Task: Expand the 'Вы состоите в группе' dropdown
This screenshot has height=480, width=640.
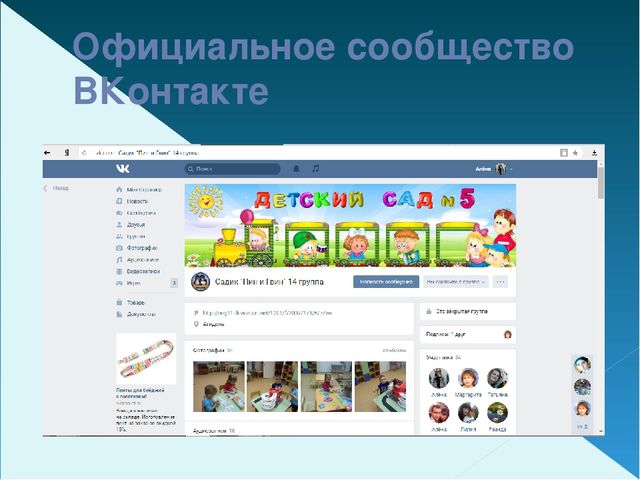Action: coord(456,282)
